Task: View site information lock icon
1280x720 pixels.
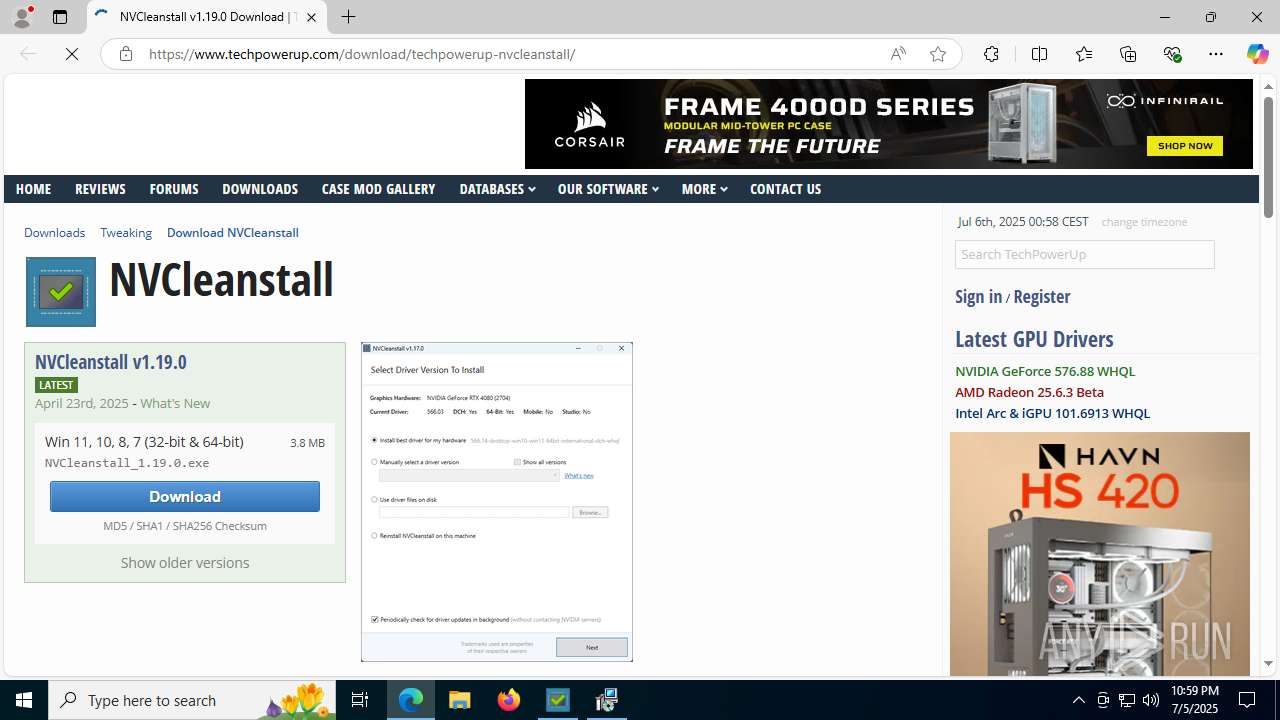Action: tap(126, 54)
